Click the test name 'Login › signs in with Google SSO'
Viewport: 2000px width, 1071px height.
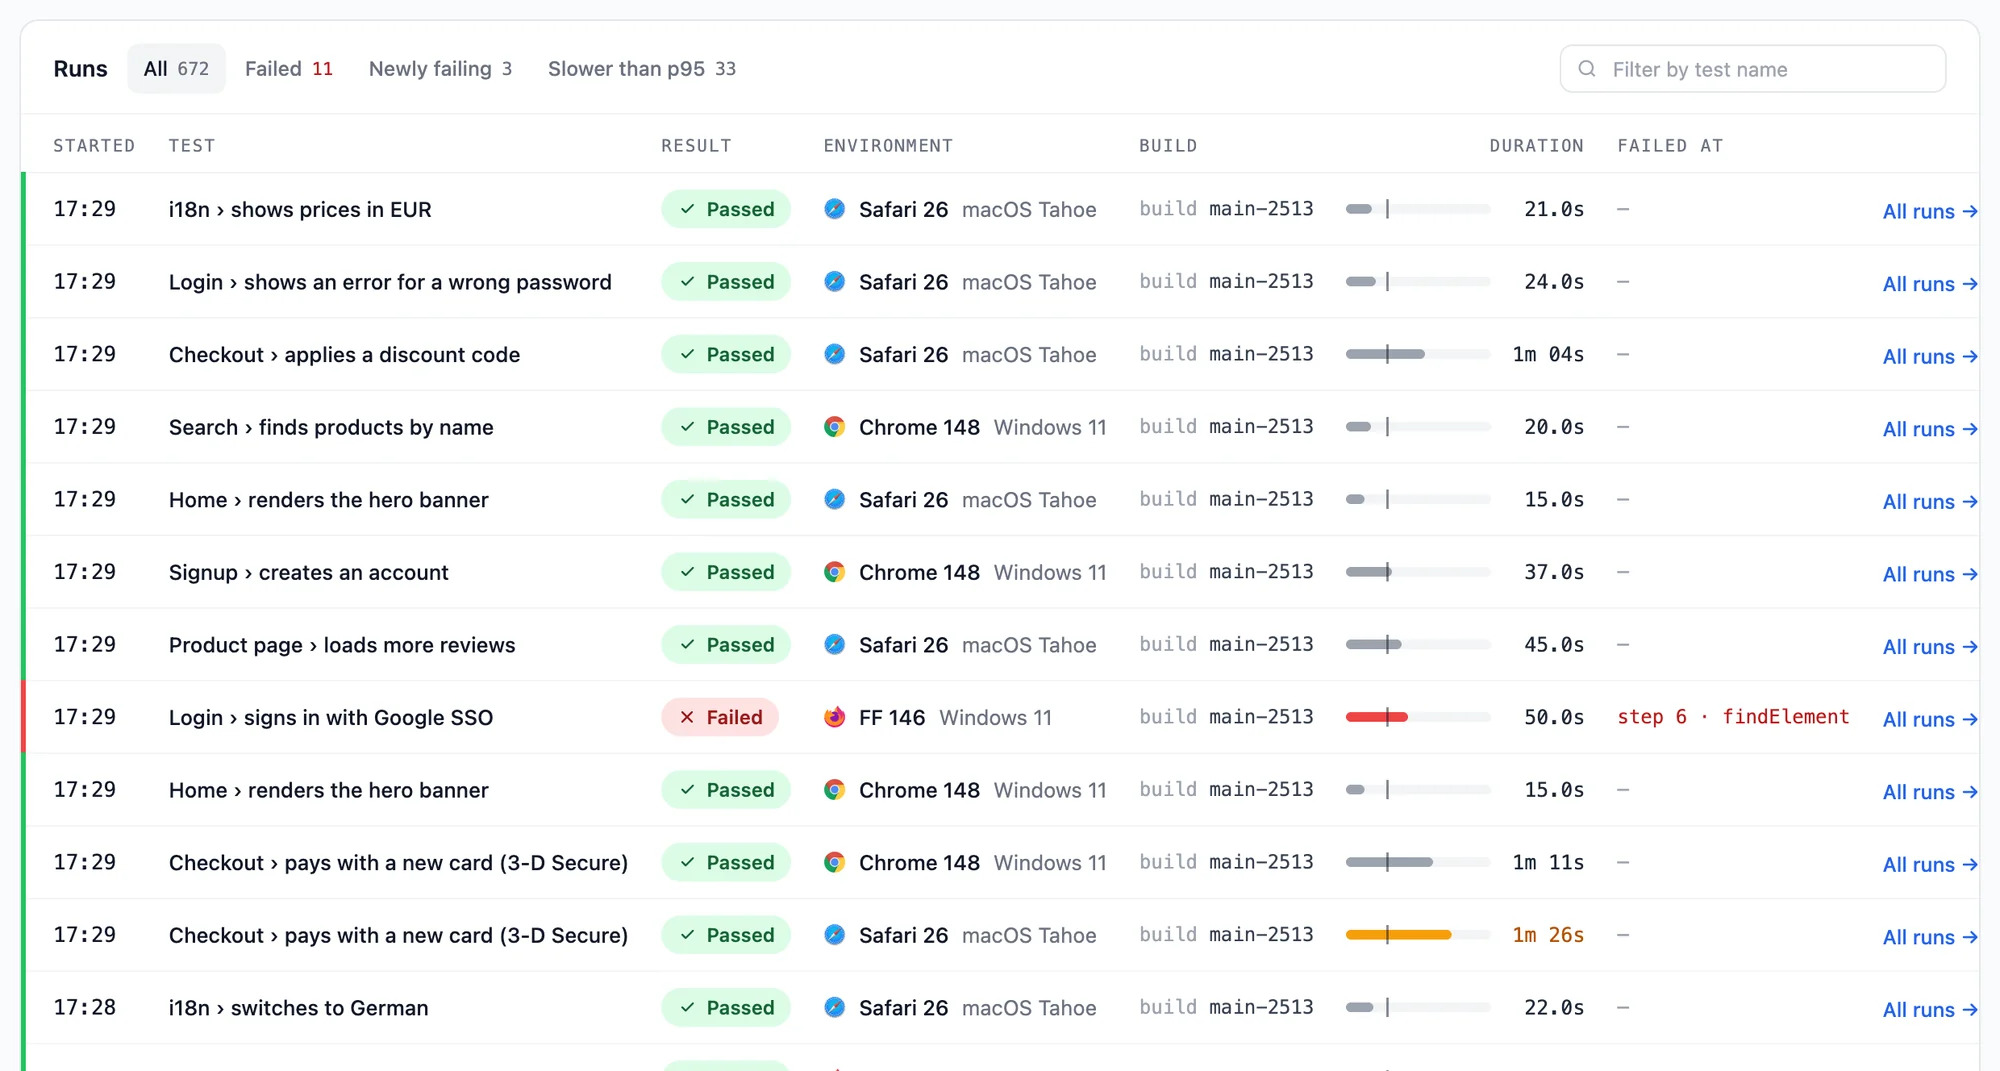coord(331,717)
